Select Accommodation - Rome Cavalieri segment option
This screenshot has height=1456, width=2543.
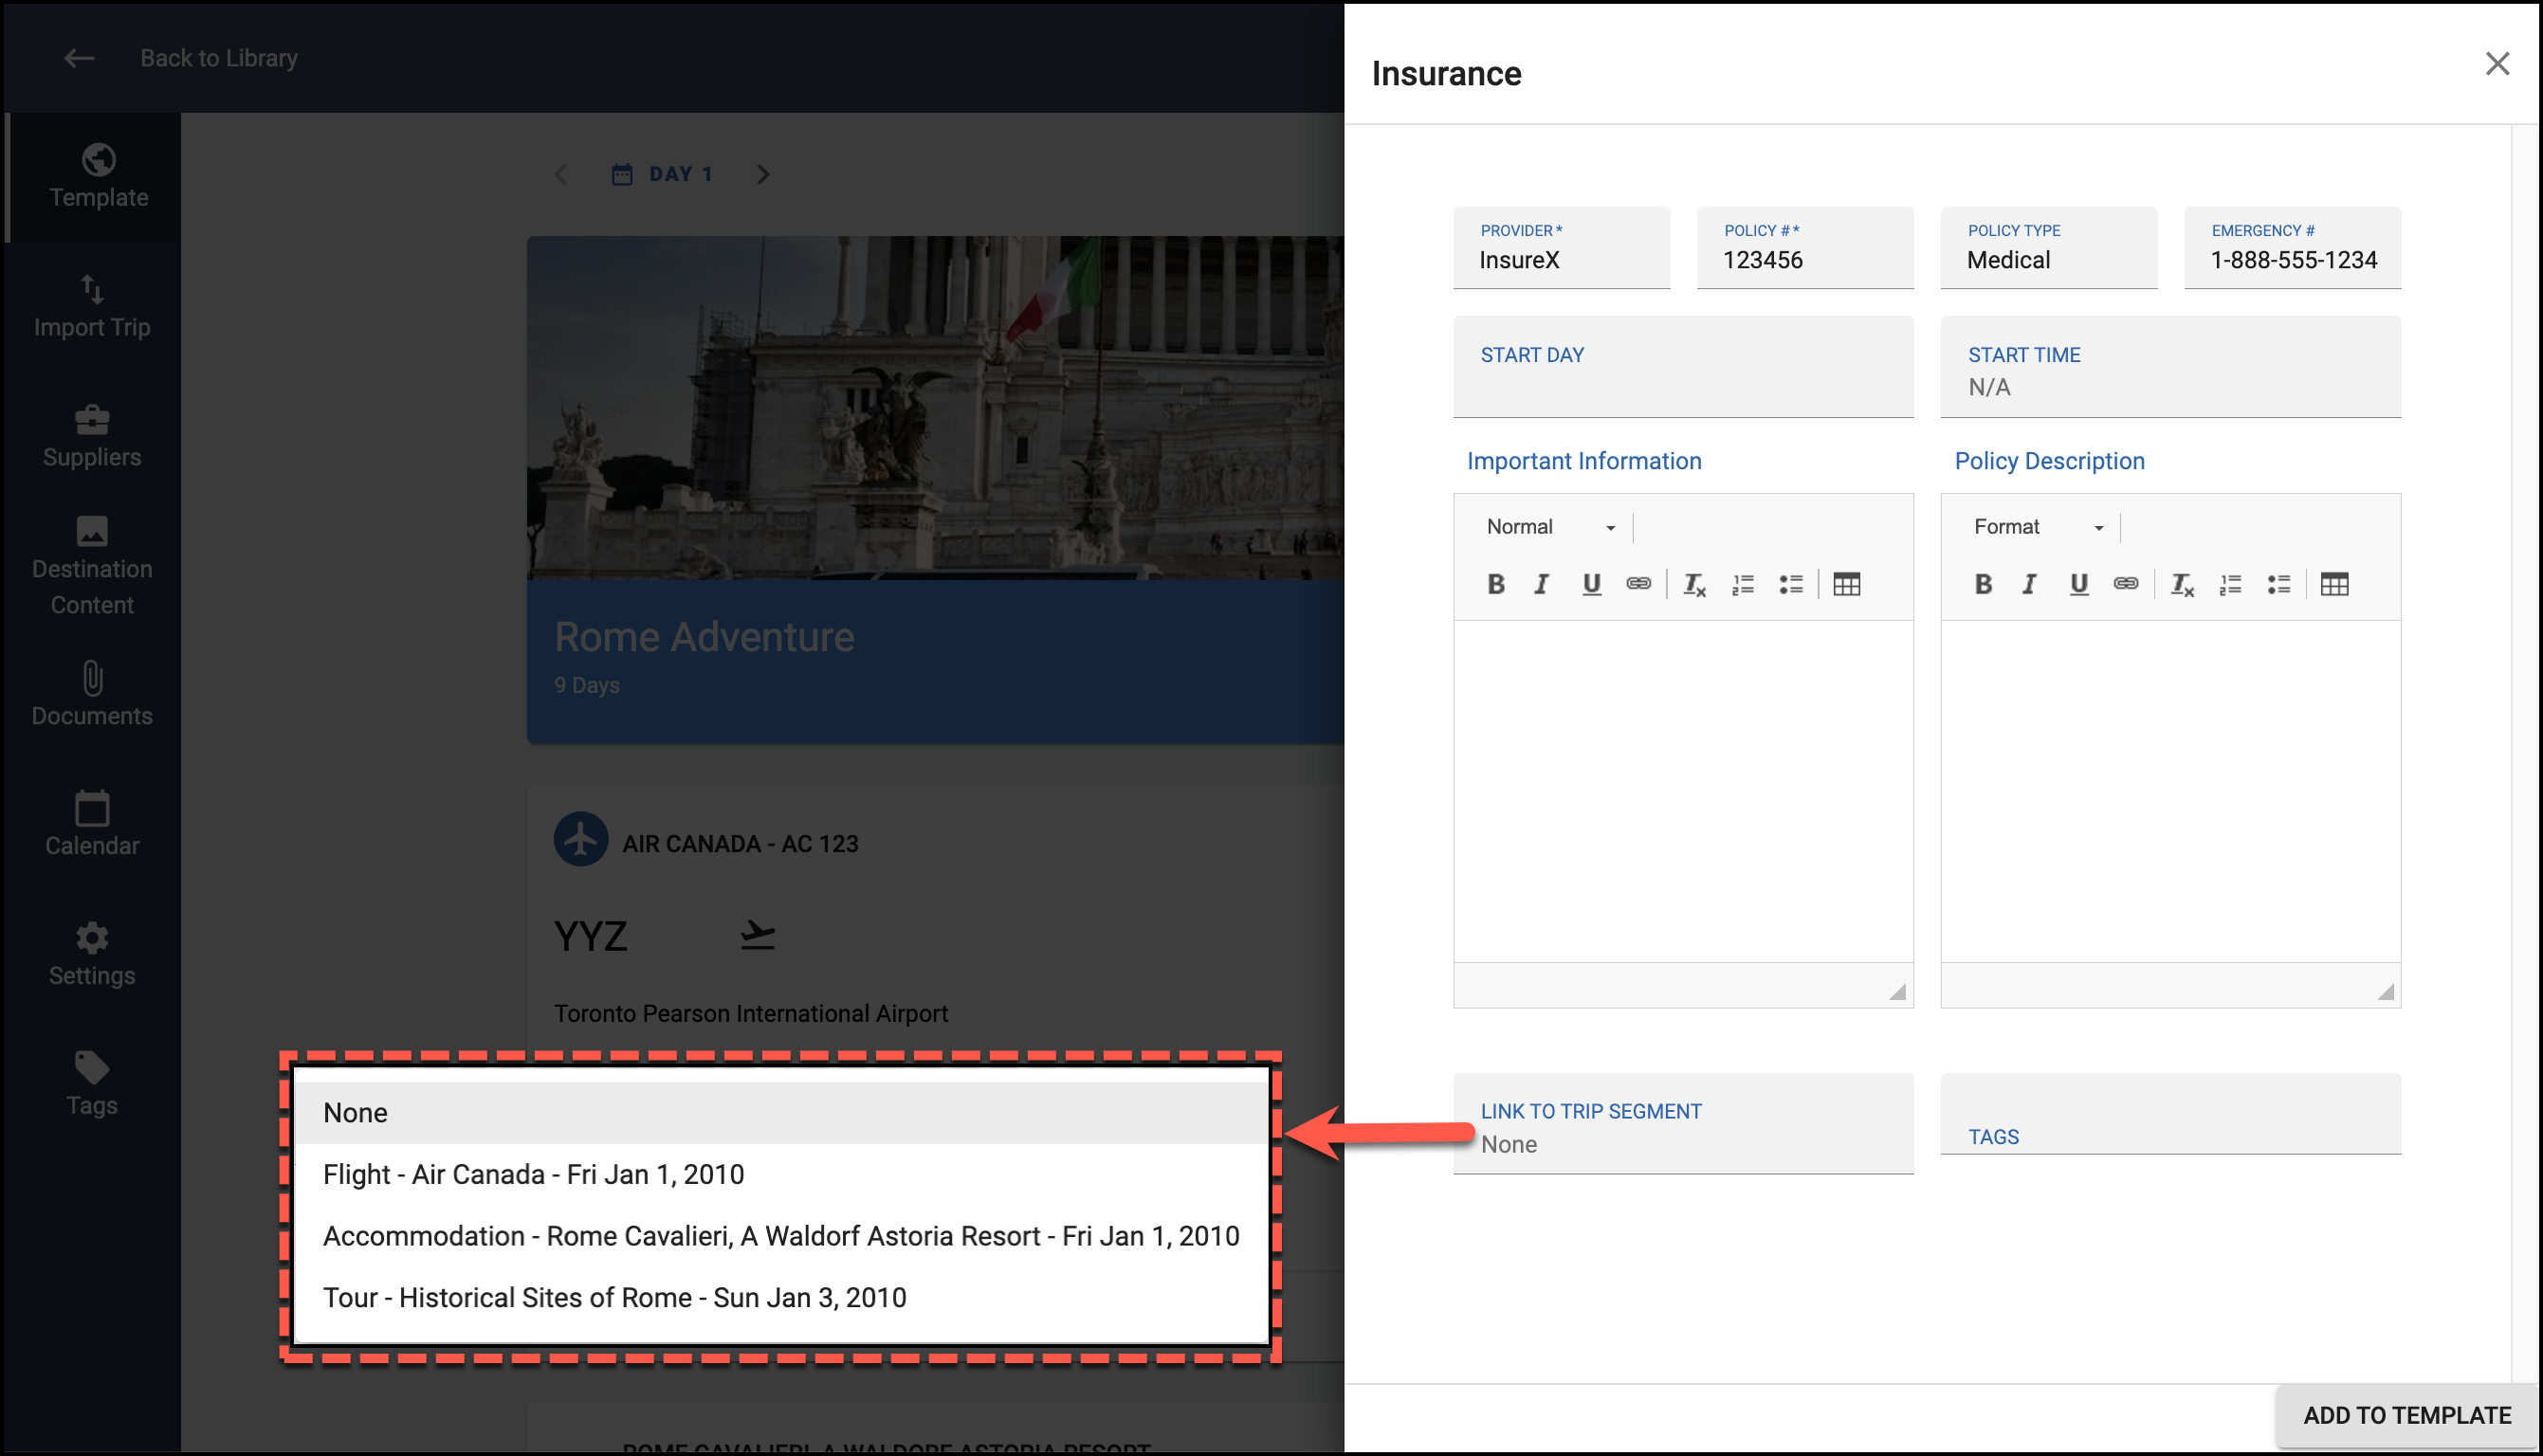pos(781,1237)
